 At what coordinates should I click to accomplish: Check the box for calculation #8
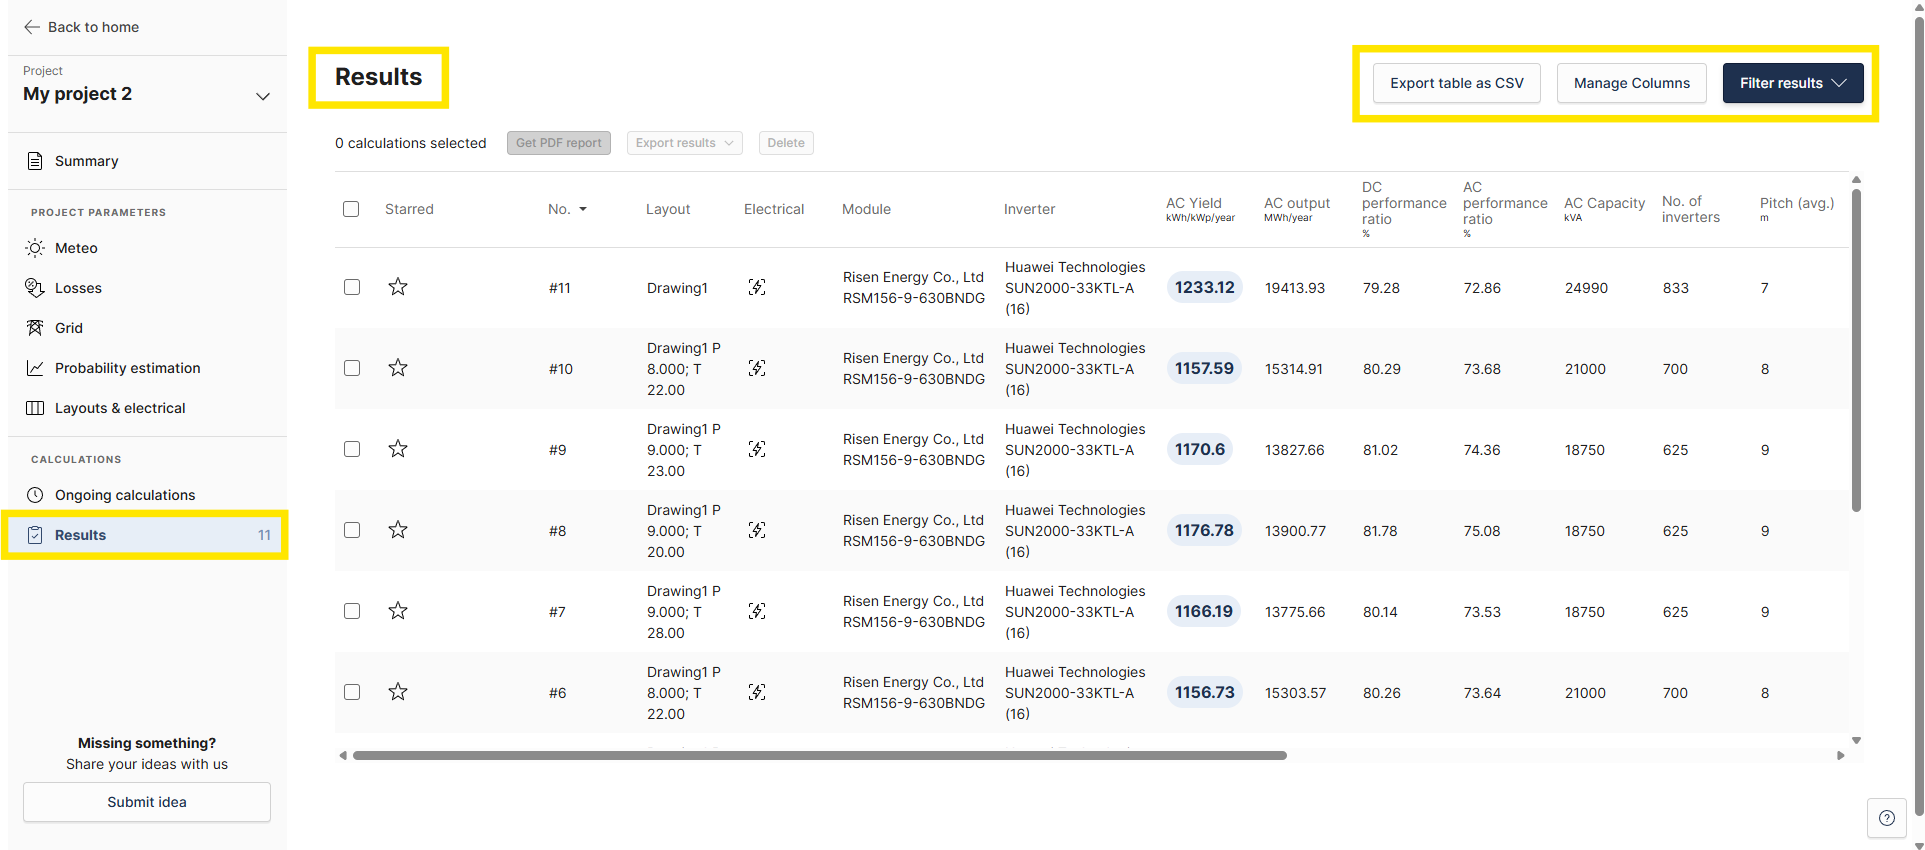click(352, 530)
